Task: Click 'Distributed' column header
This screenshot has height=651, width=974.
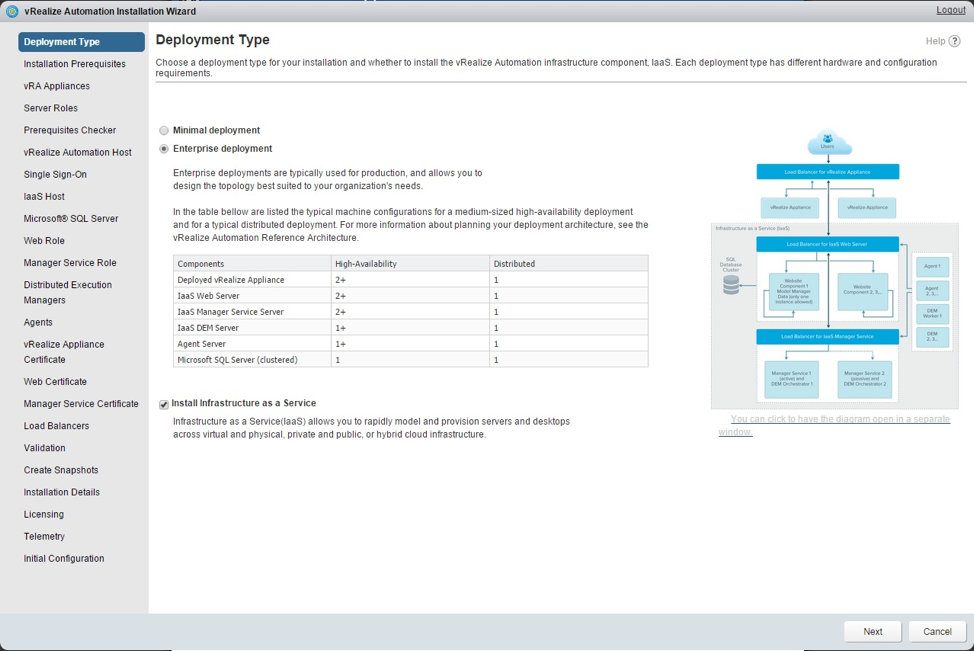Action: (x=569, y=263)
